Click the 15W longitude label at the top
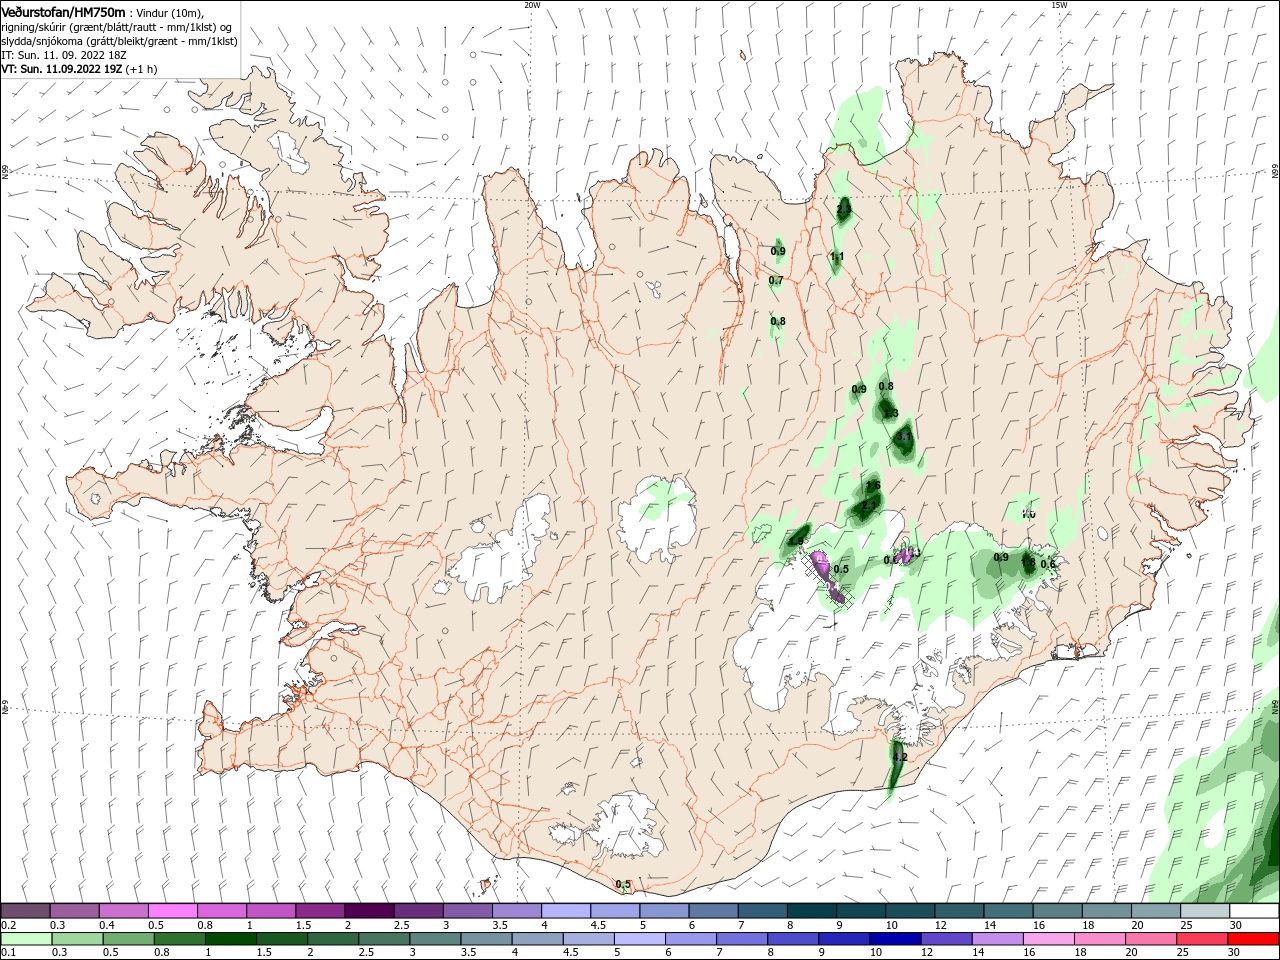 coord(1058,5)
